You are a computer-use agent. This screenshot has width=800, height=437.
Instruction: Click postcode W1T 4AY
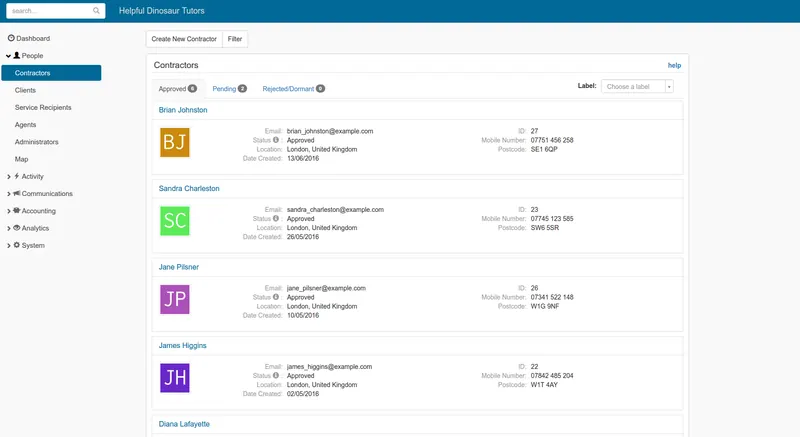pos(544,385)
